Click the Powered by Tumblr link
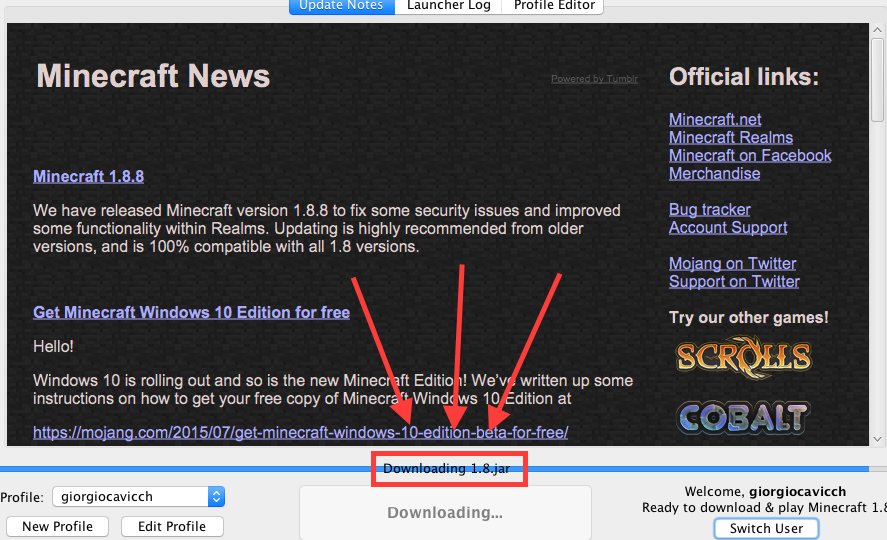 coord(595,79)
